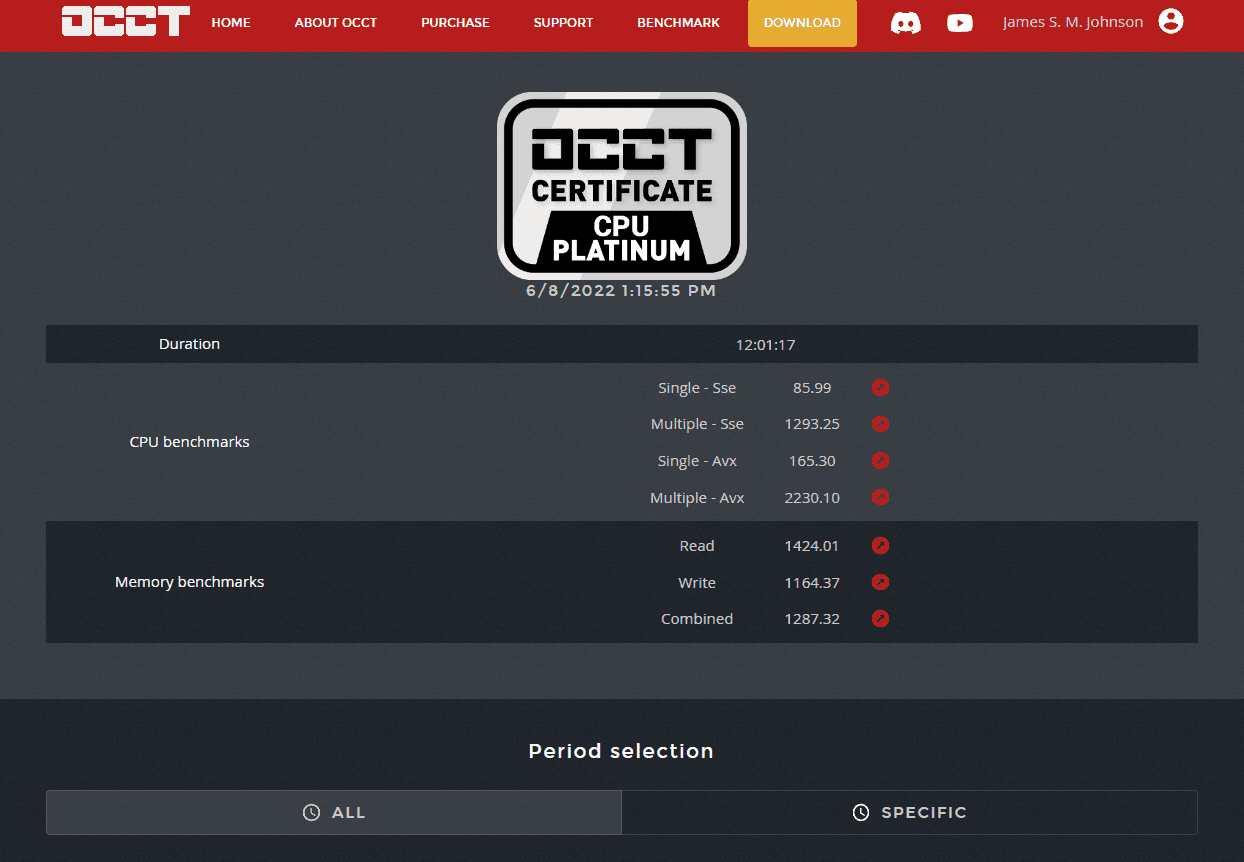The height and width of the screenshot is (862, 1244).
Task: Open the PURCHASE page
Action: 455,23
